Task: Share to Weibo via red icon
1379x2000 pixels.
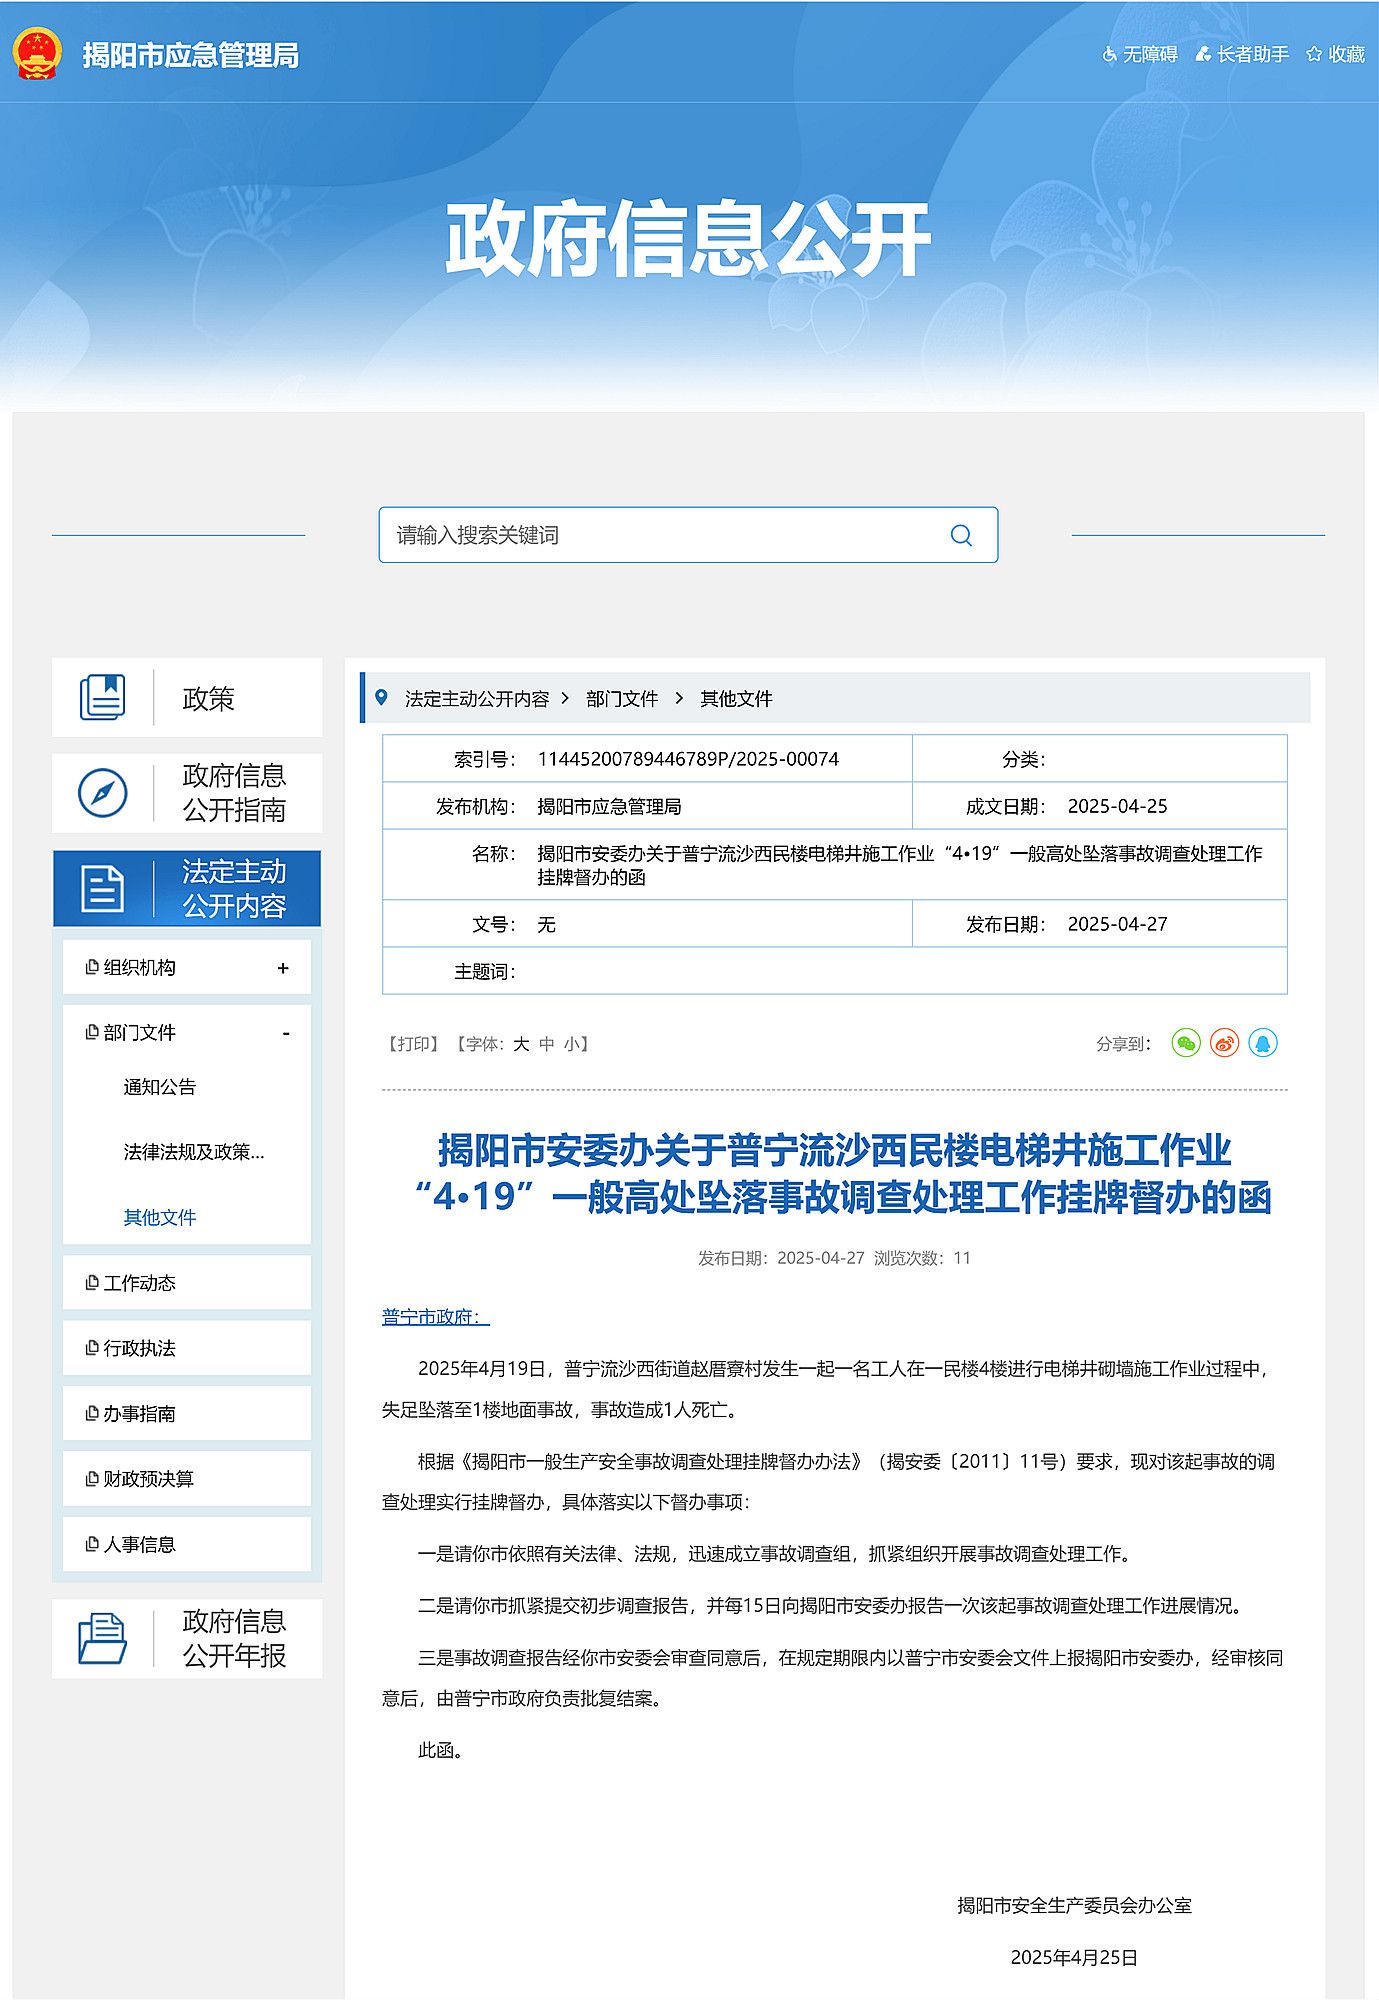Action: coord(1224,1043)
